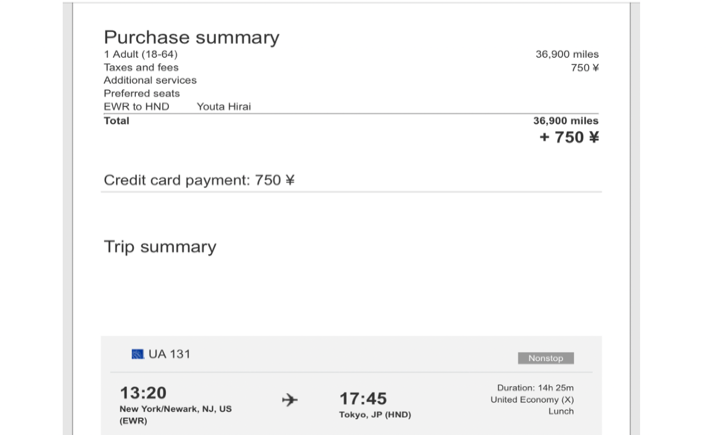This screenshot has width=728, height=435.
Task: Click the Purchase summary heading
Action: coord(191,37)
